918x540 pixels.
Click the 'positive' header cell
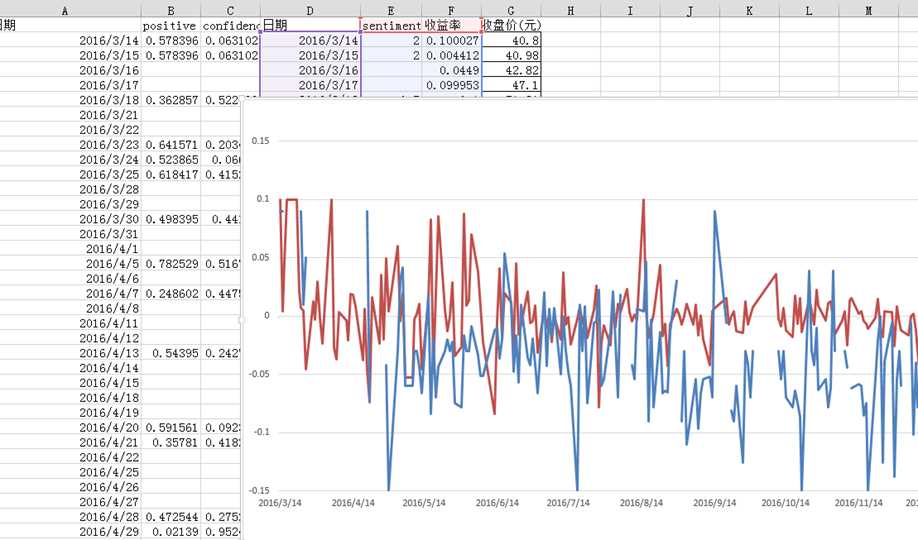(x=169, y=24)
